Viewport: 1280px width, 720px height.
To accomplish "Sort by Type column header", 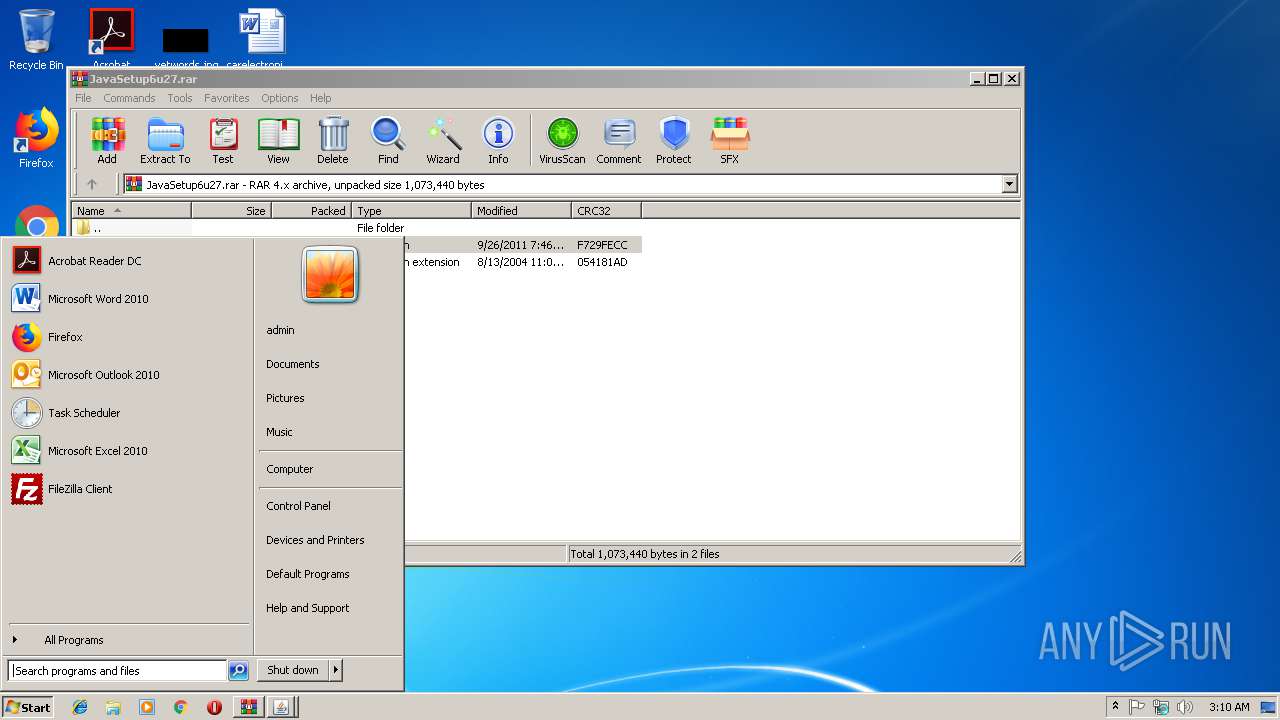I will pos(411,211).
